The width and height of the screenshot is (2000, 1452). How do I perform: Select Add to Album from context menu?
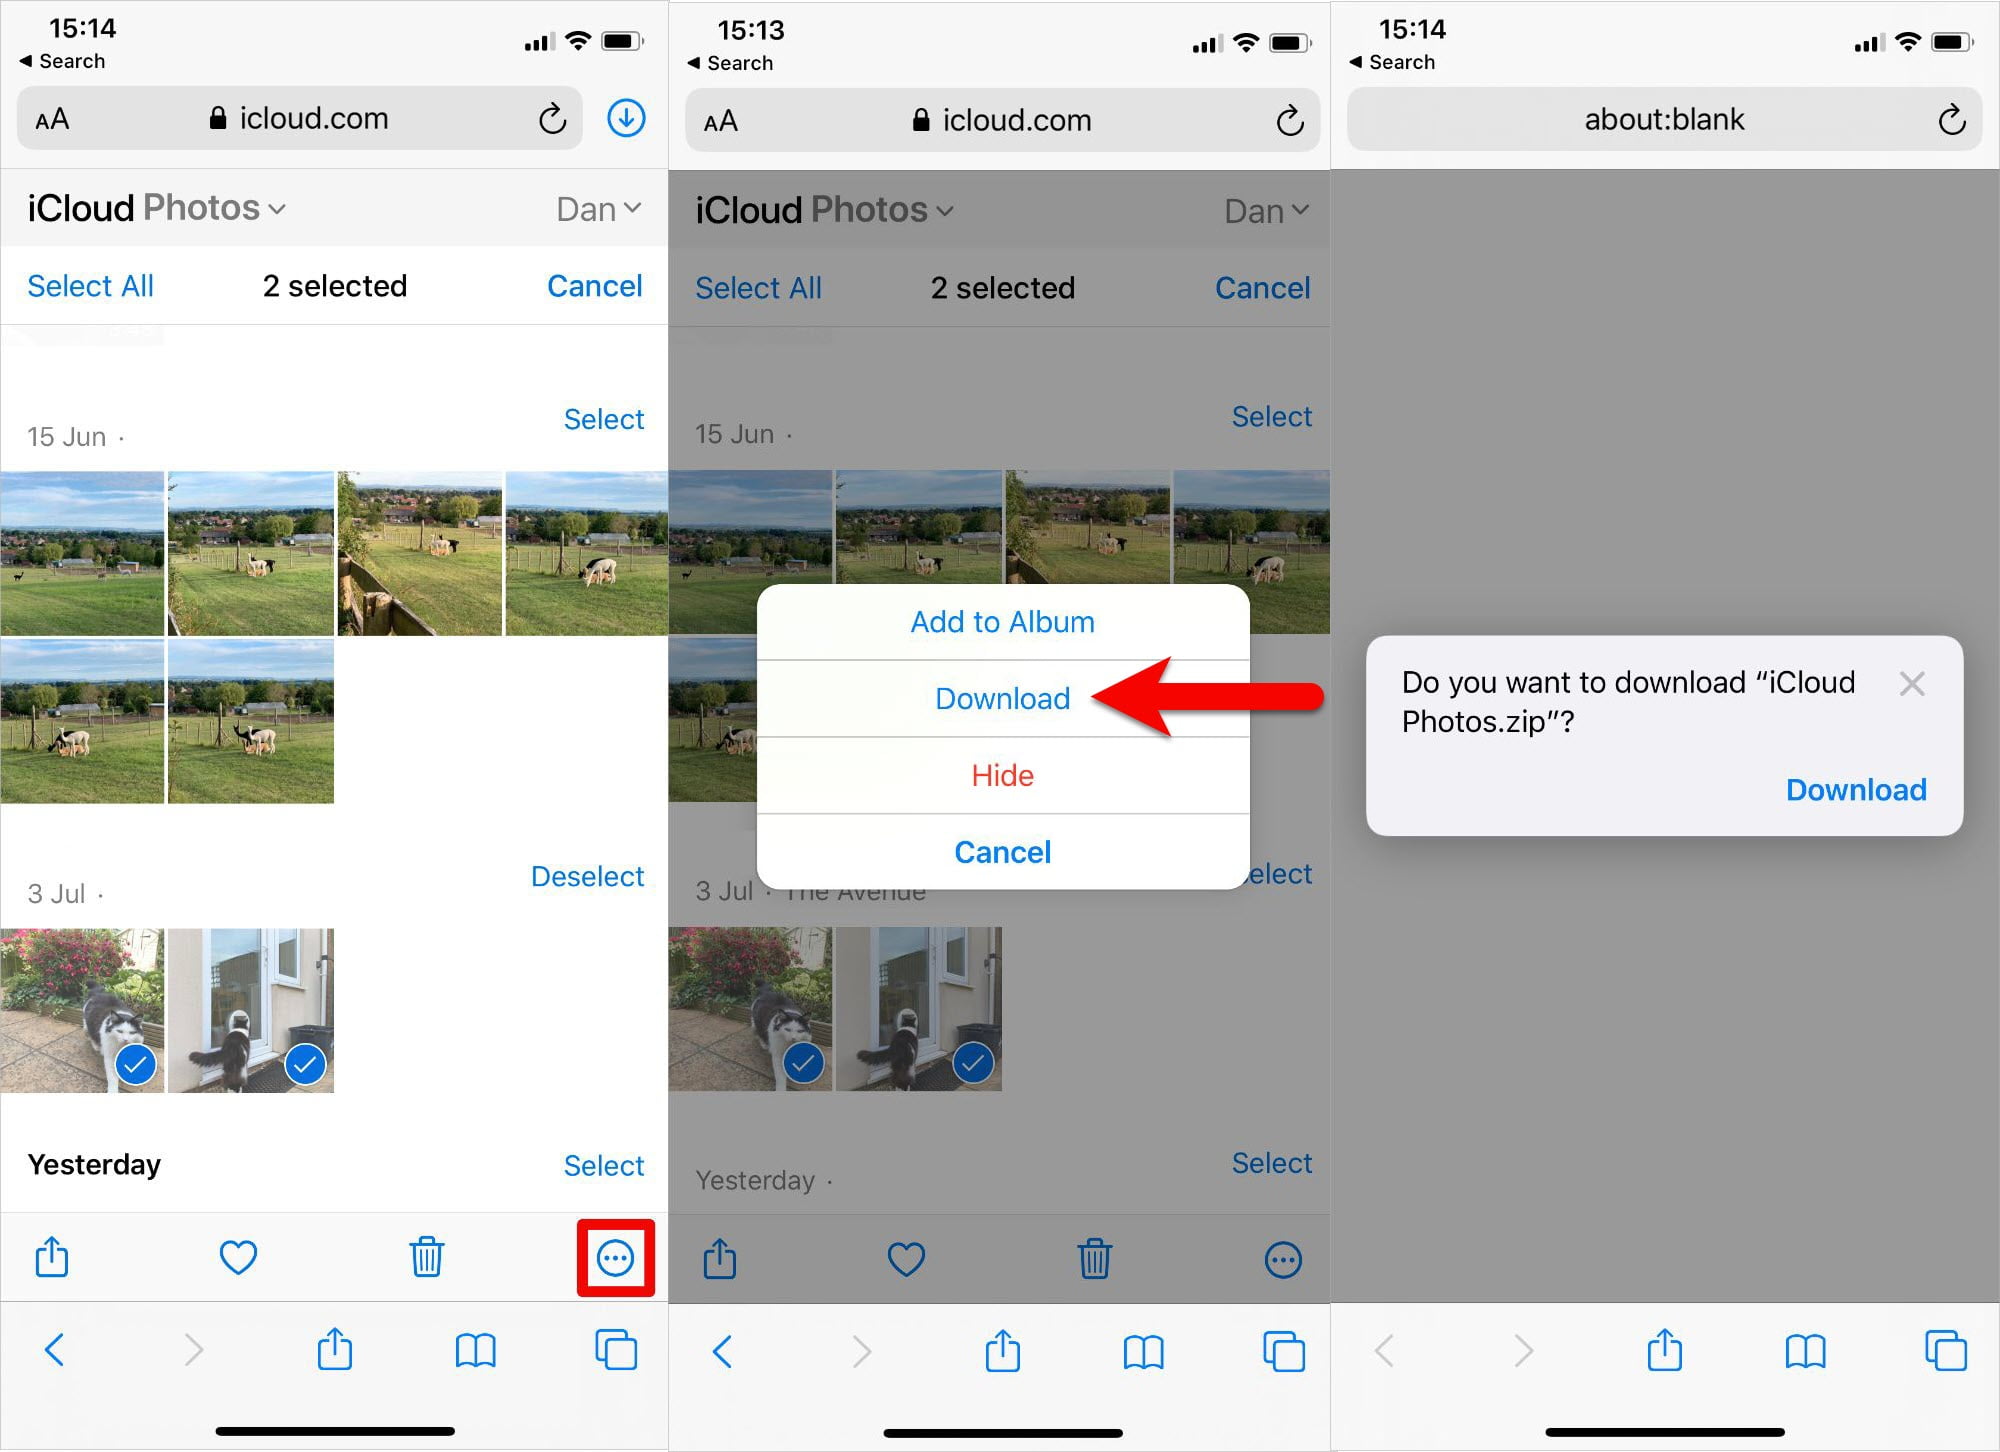(x=1002, y=620)
